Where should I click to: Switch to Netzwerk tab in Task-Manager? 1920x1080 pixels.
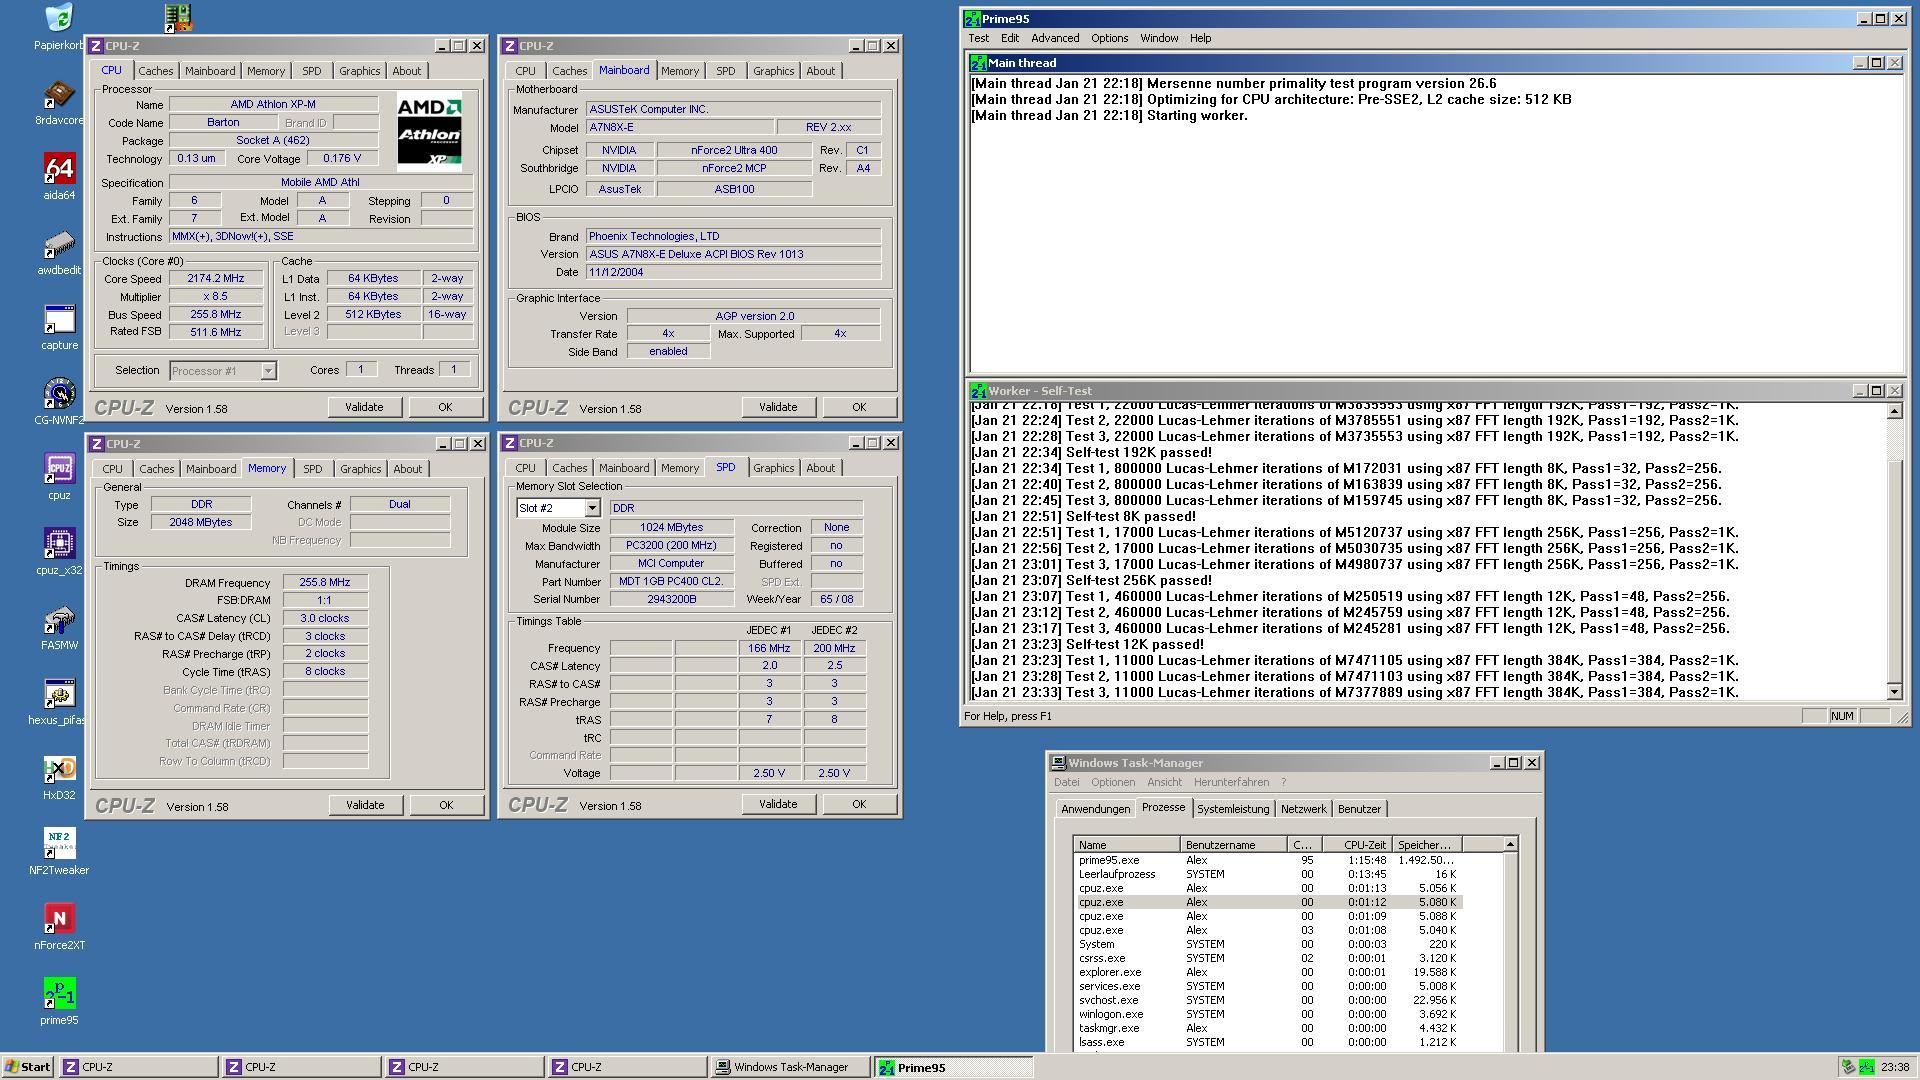coord(1303,809)
